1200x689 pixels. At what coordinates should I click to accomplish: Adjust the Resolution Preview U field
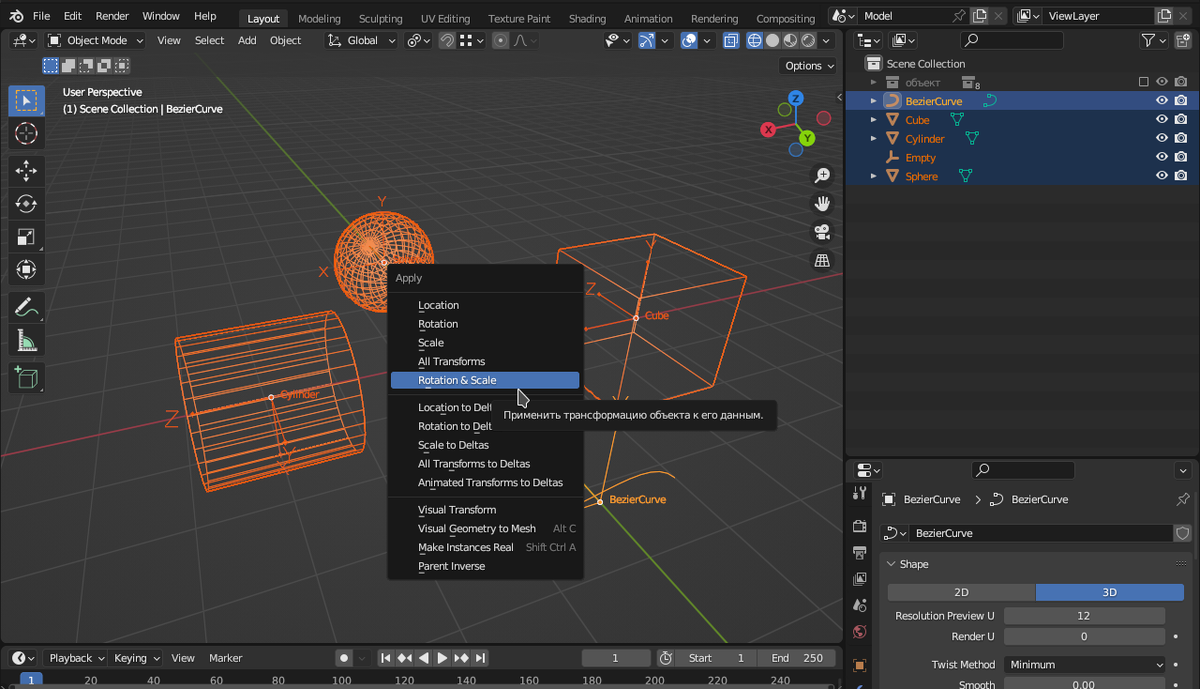(1084, 616)
